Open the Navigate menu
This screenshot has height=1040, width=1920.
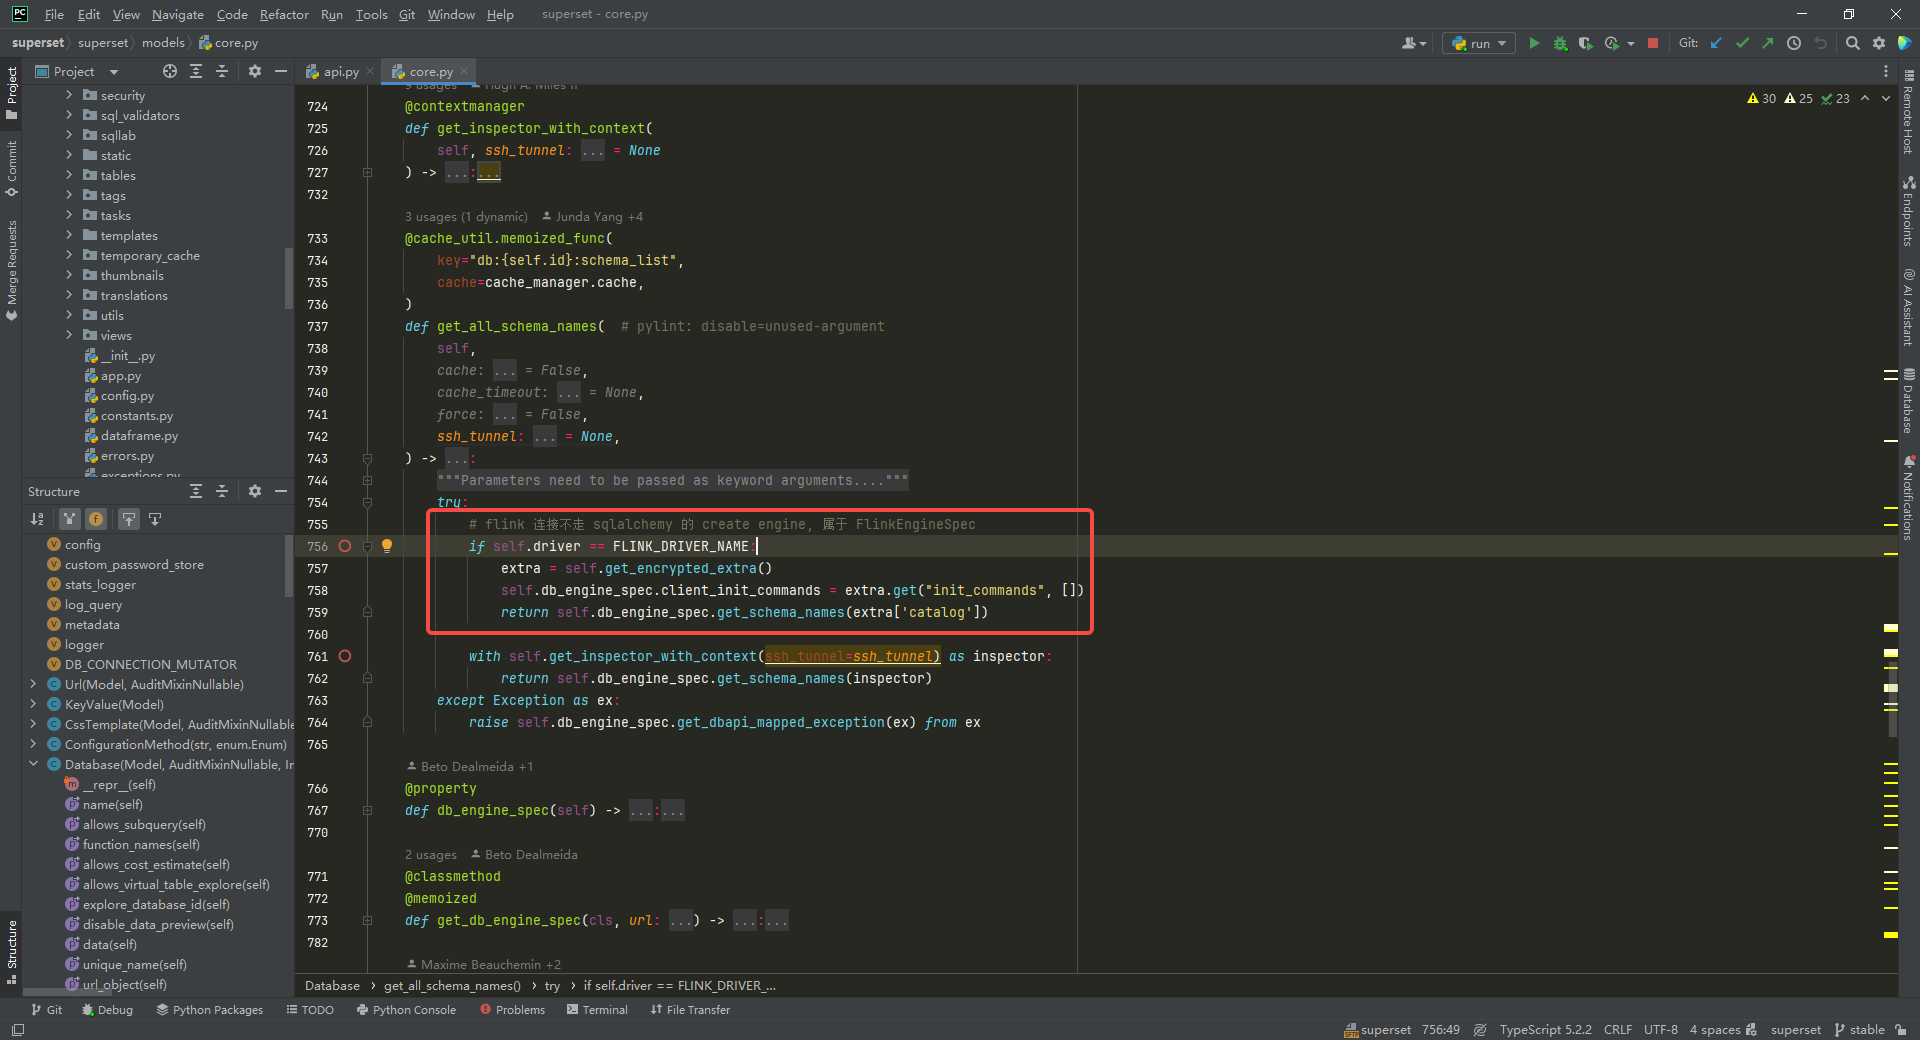point(177,14)
